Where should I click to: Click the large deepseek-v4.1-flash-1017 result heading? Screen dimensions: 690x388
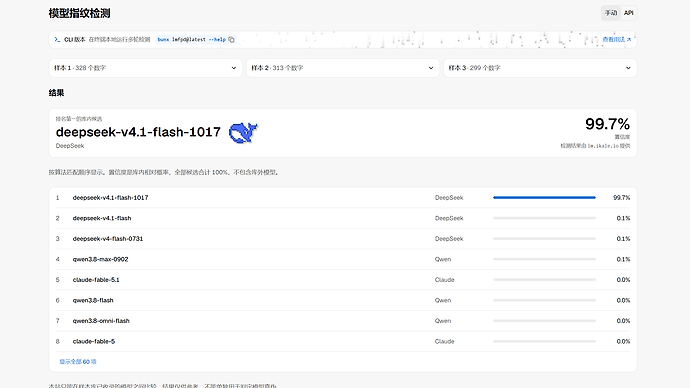[138, 132]
